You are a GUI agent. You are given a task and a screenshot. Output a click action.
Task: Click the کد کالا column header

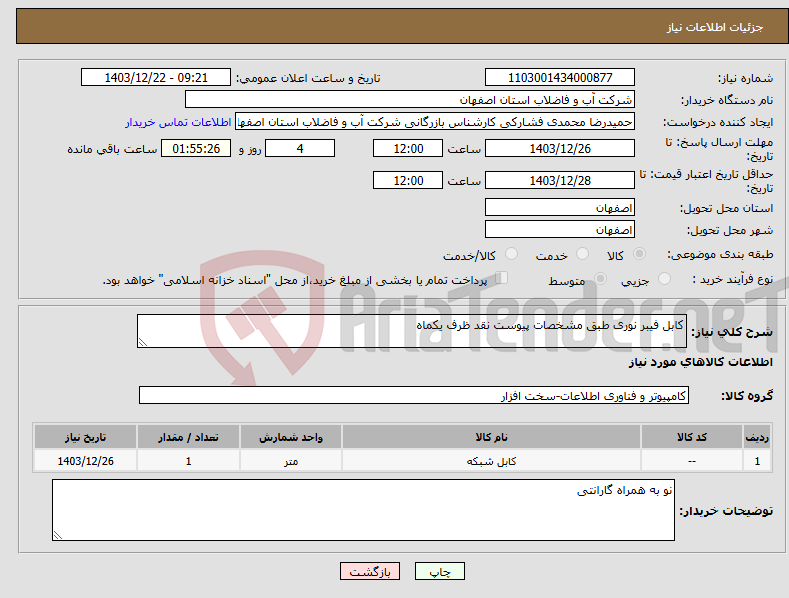pyautogui.click(x=692, y=437)
